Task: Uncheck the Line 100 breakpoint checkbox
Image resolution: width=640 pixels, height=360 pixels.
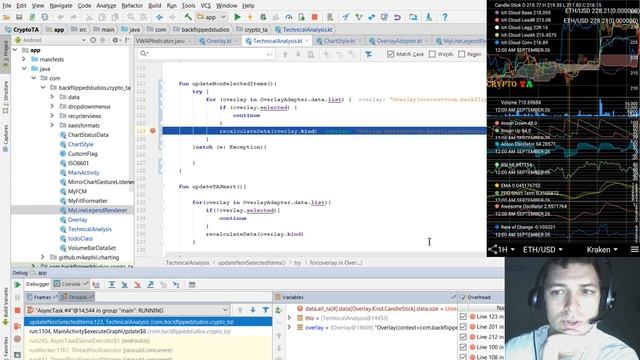Action: (463, 347)
